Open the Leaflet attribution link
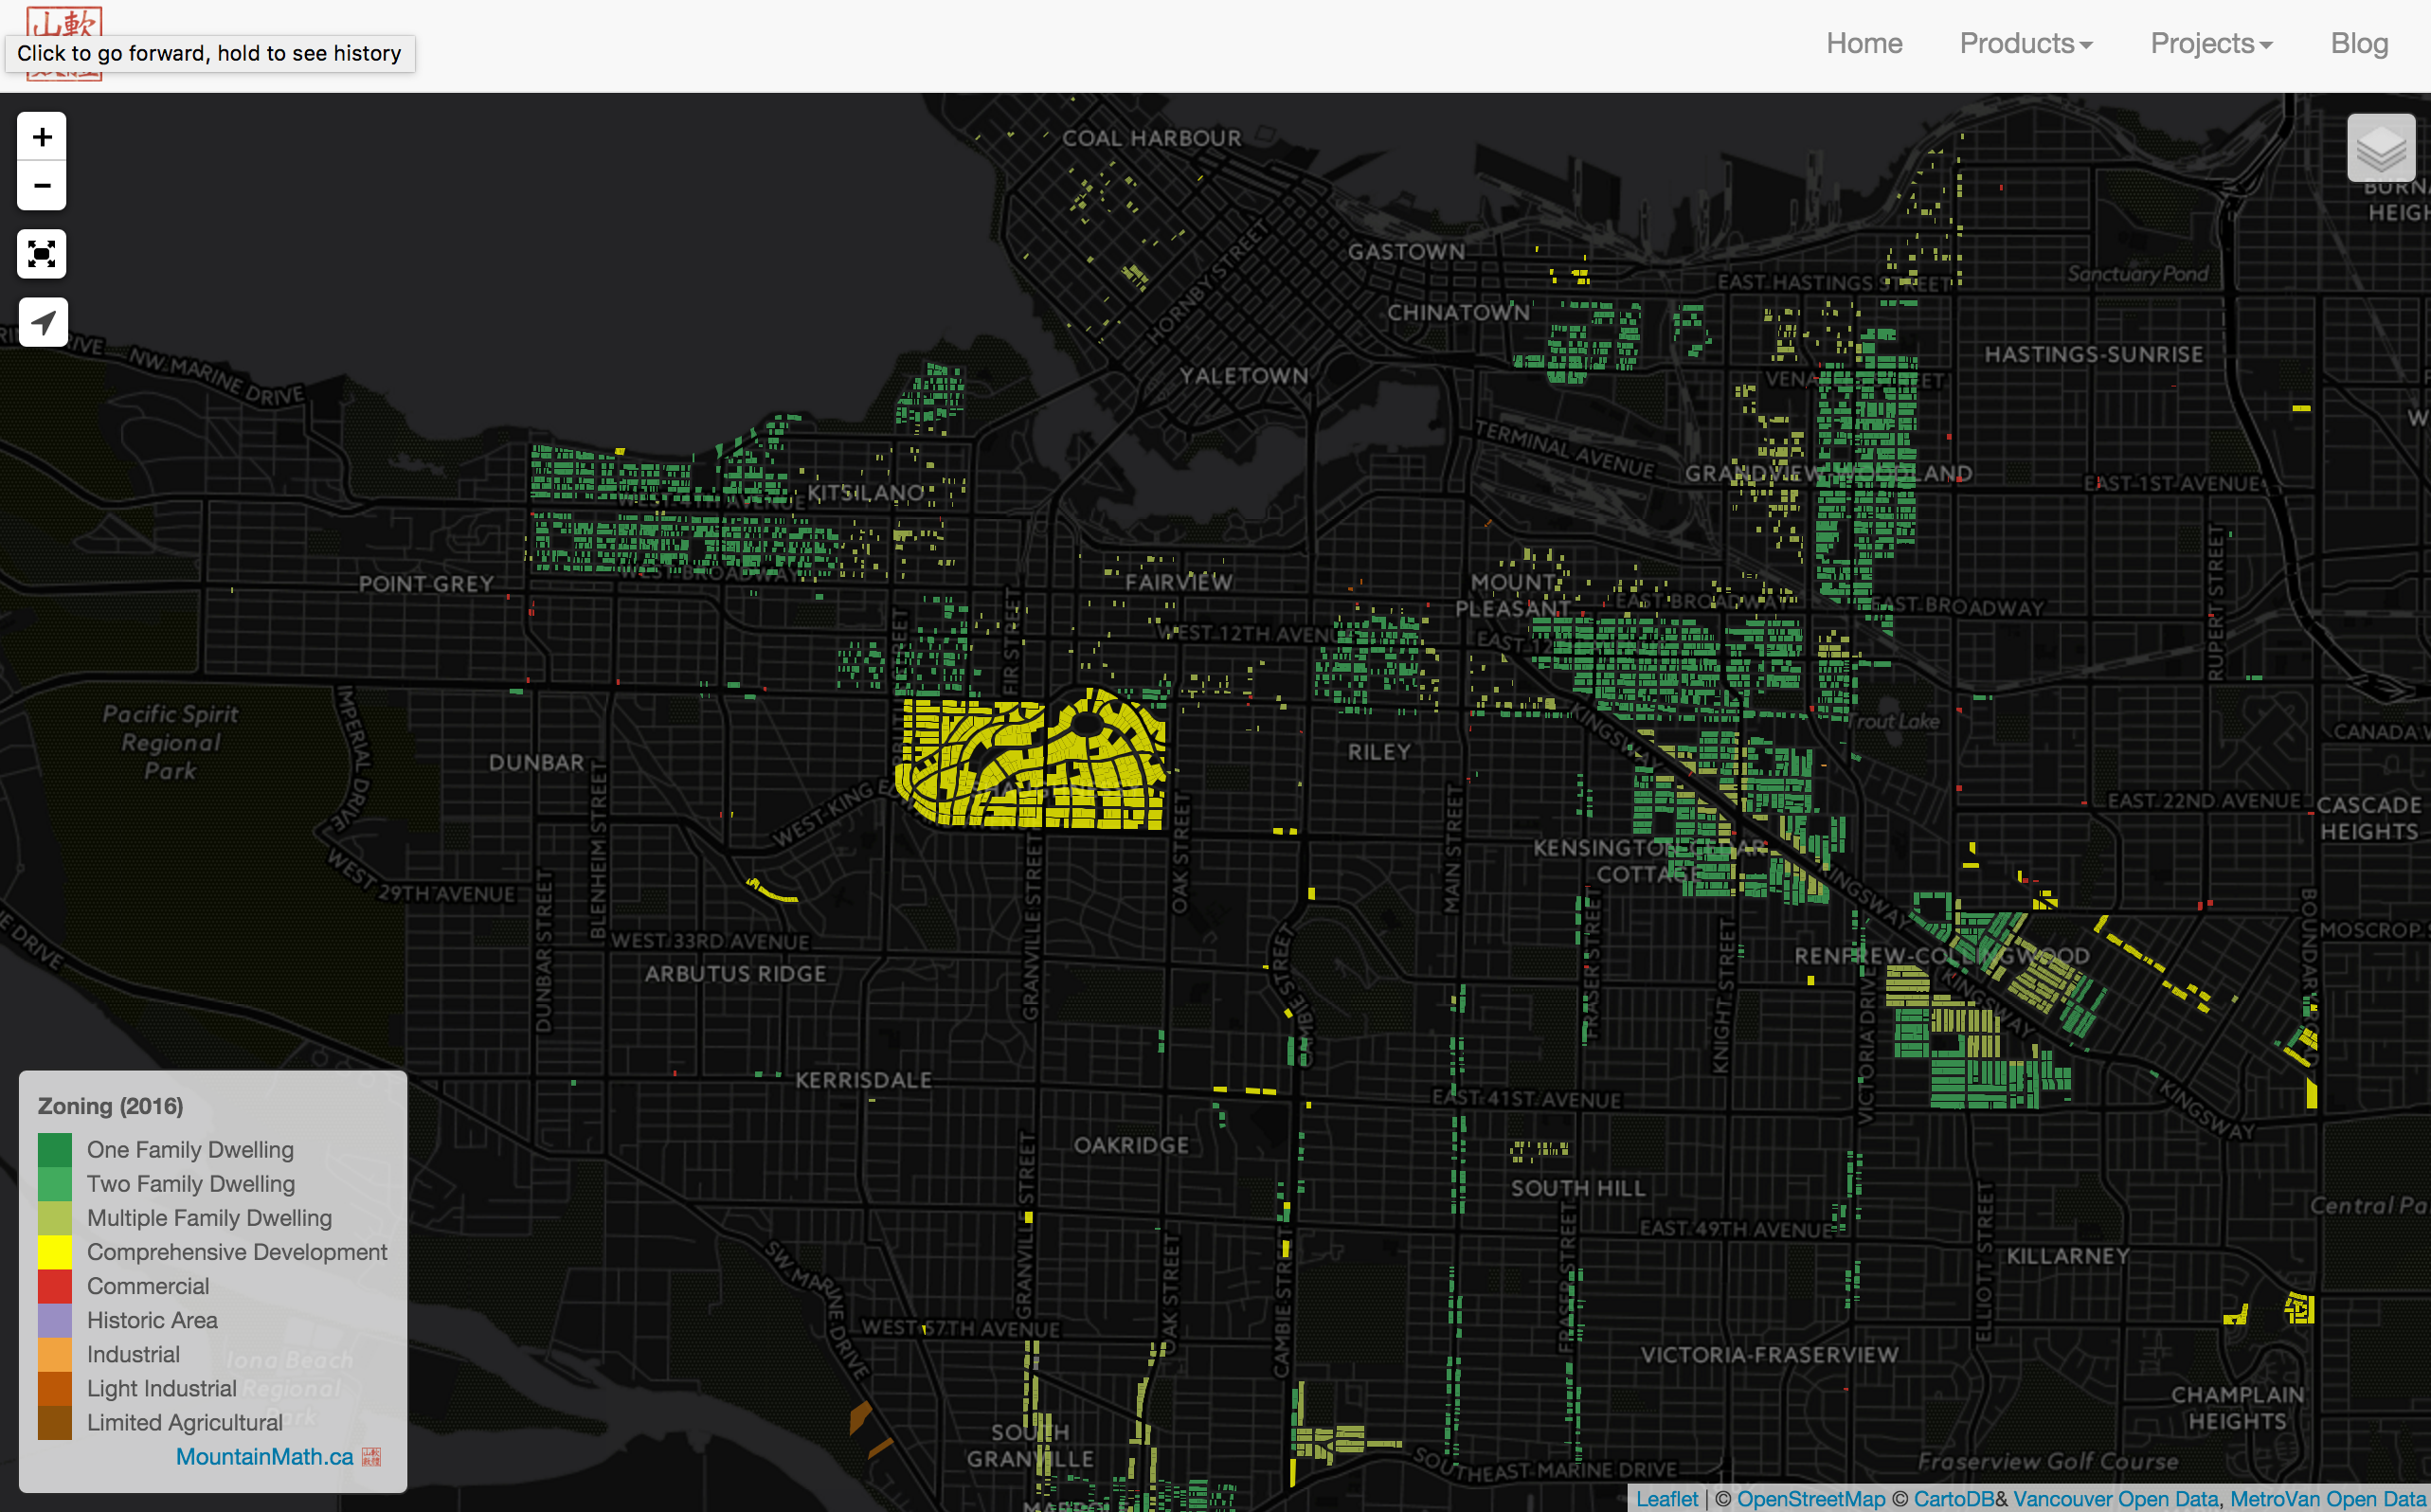 point(1666,1498)
